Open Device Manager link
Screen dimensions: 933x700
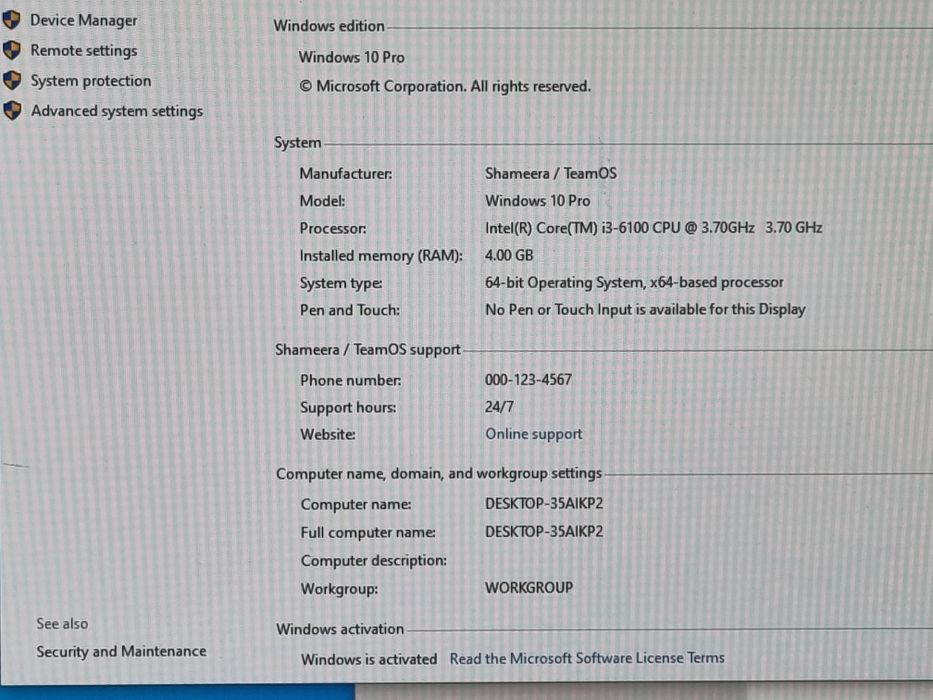83,20
